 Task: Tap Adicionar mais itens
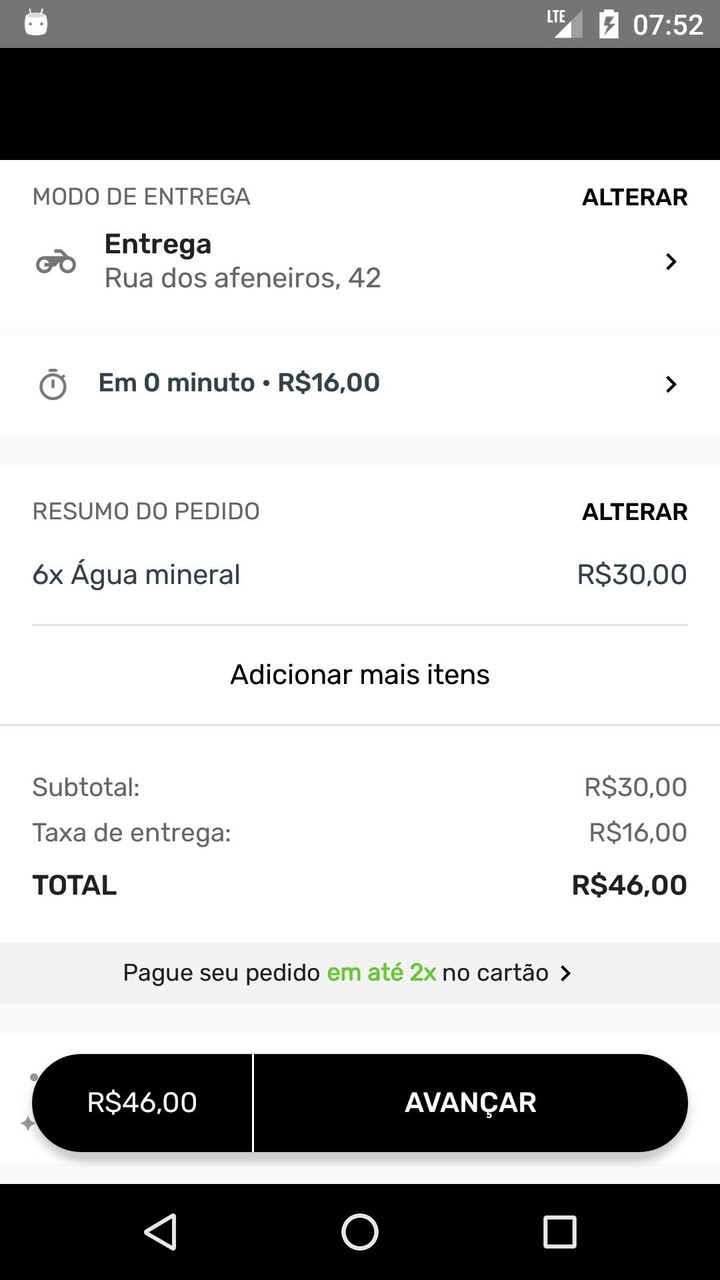coord(360,675)
